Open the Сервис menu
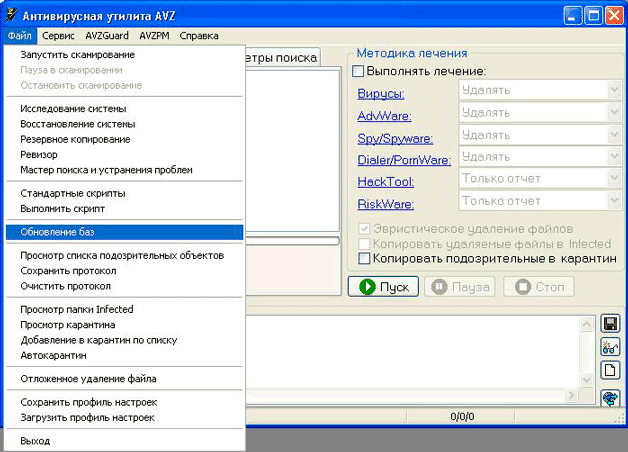 (x=58, y=36)
